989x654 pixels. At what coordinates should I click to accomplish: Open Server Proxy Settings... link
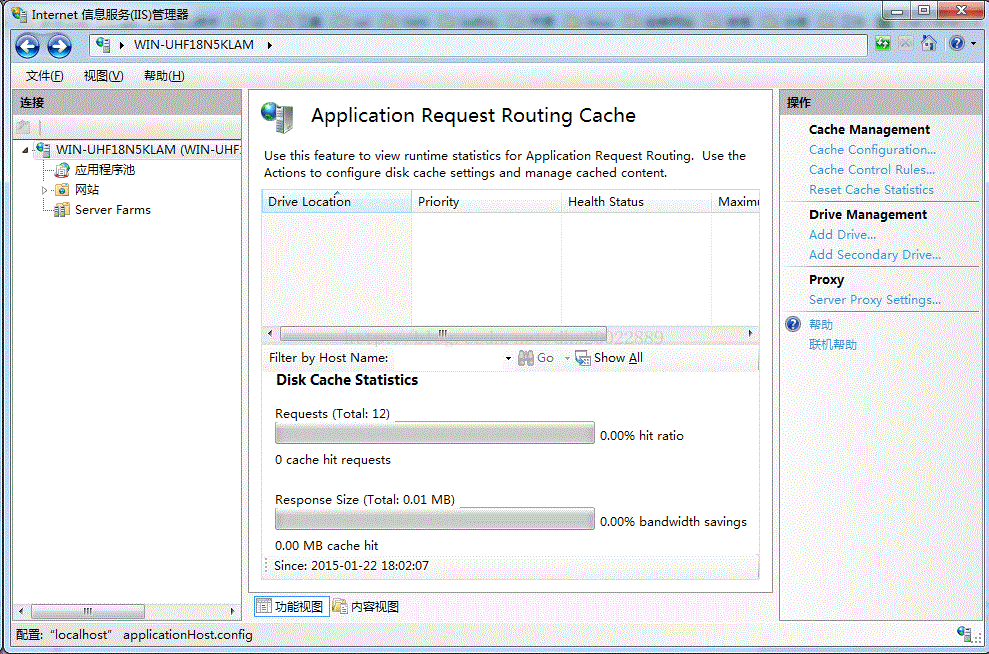coord(875,300)
